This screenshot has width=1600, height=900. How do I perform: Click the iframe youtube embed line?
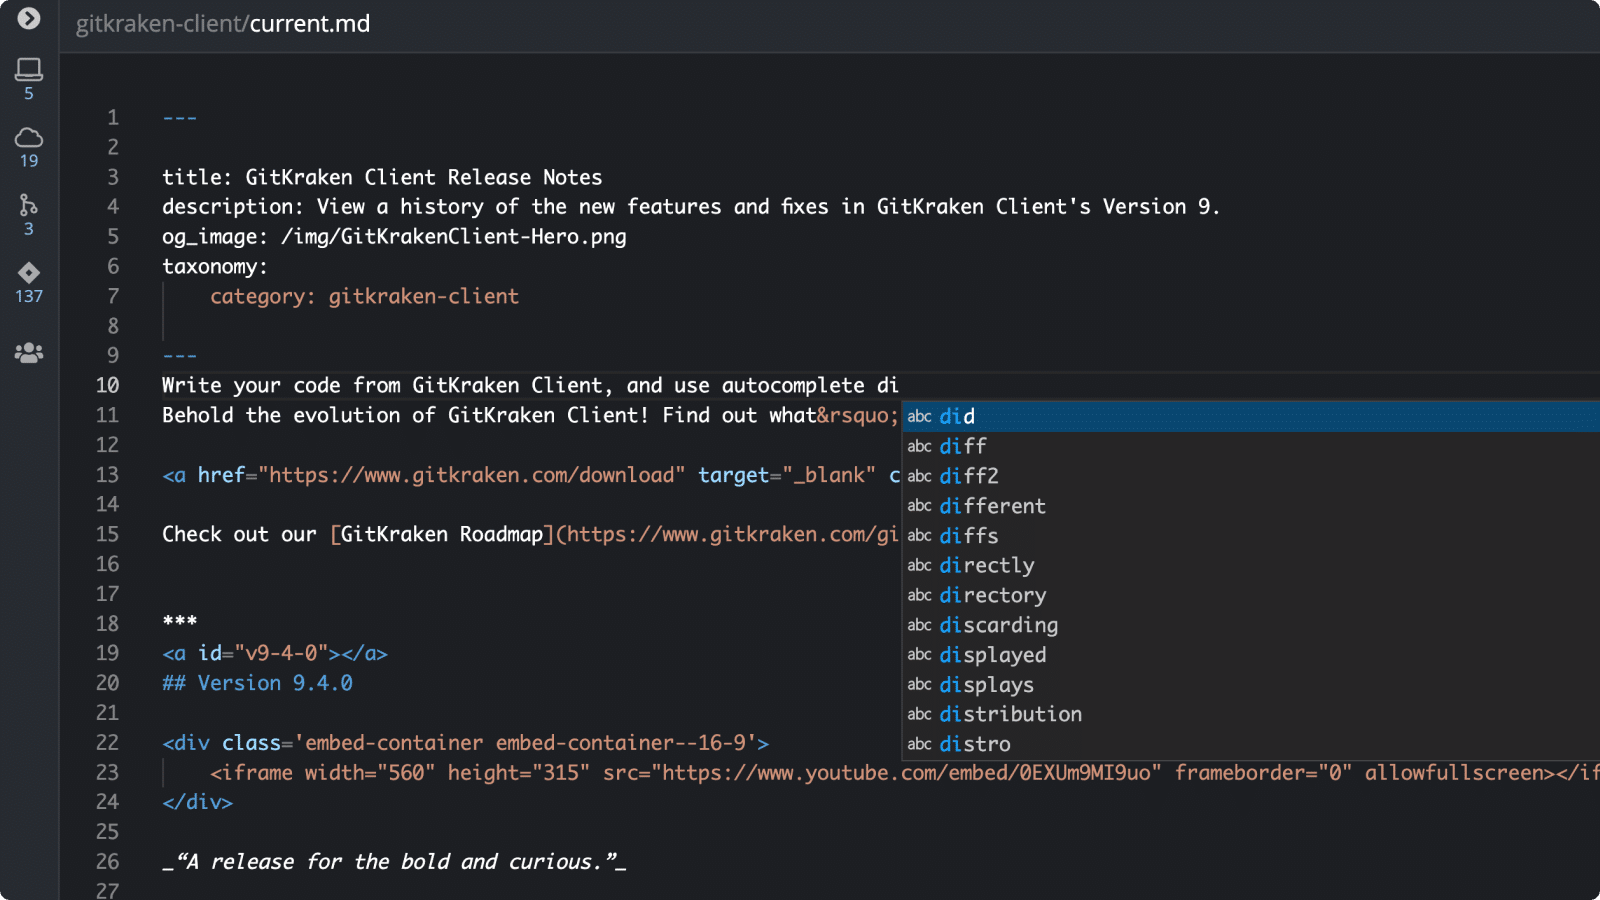[904, 773]
